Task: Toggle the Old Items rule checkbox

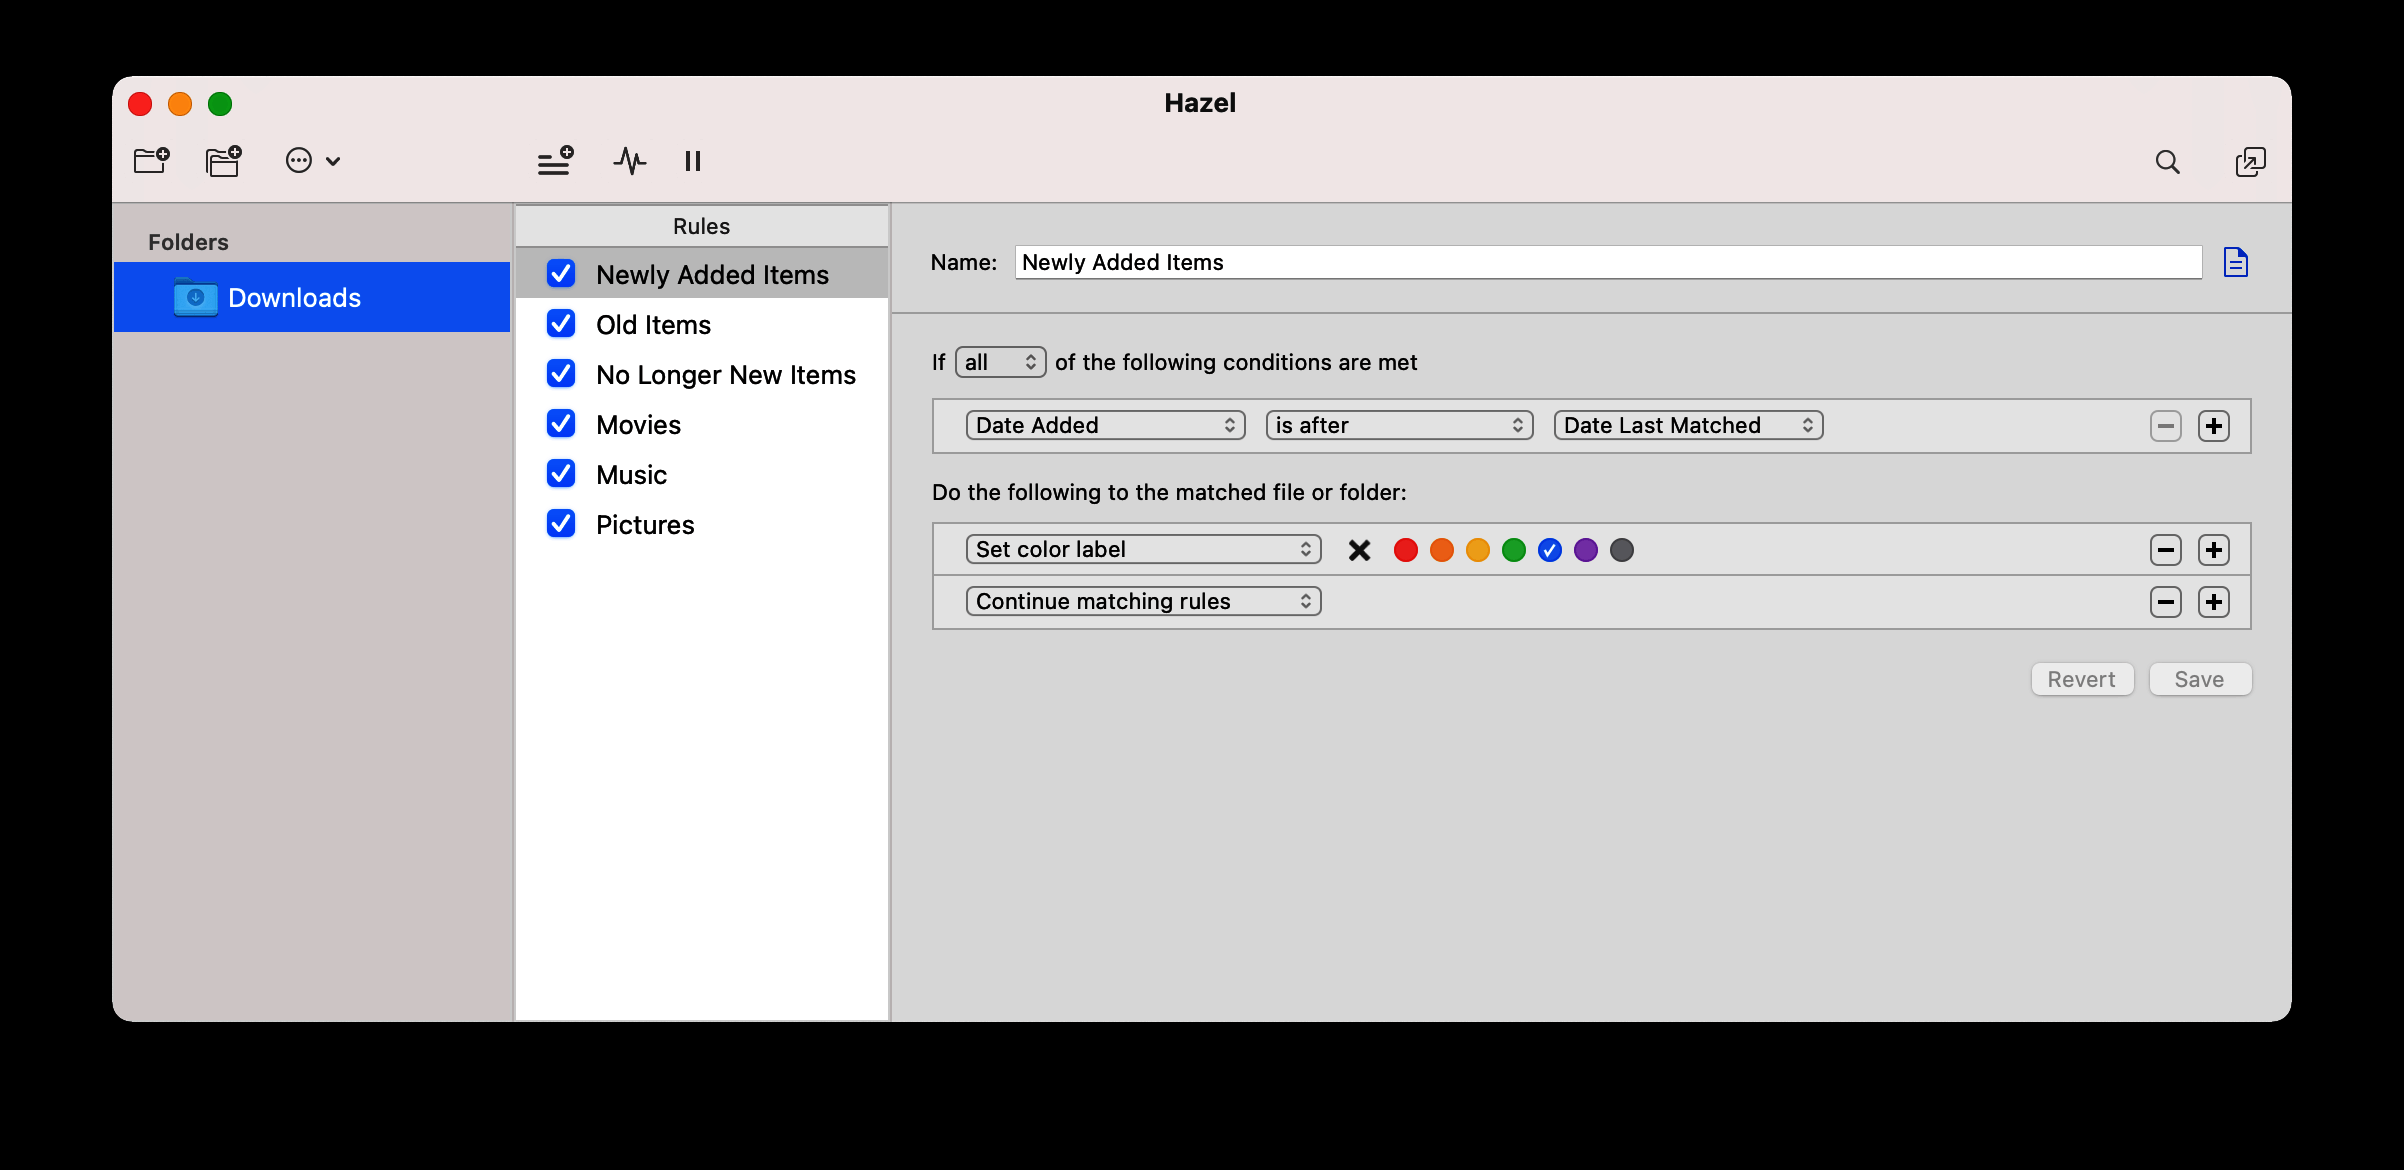Action: click(x=561, y=324)
